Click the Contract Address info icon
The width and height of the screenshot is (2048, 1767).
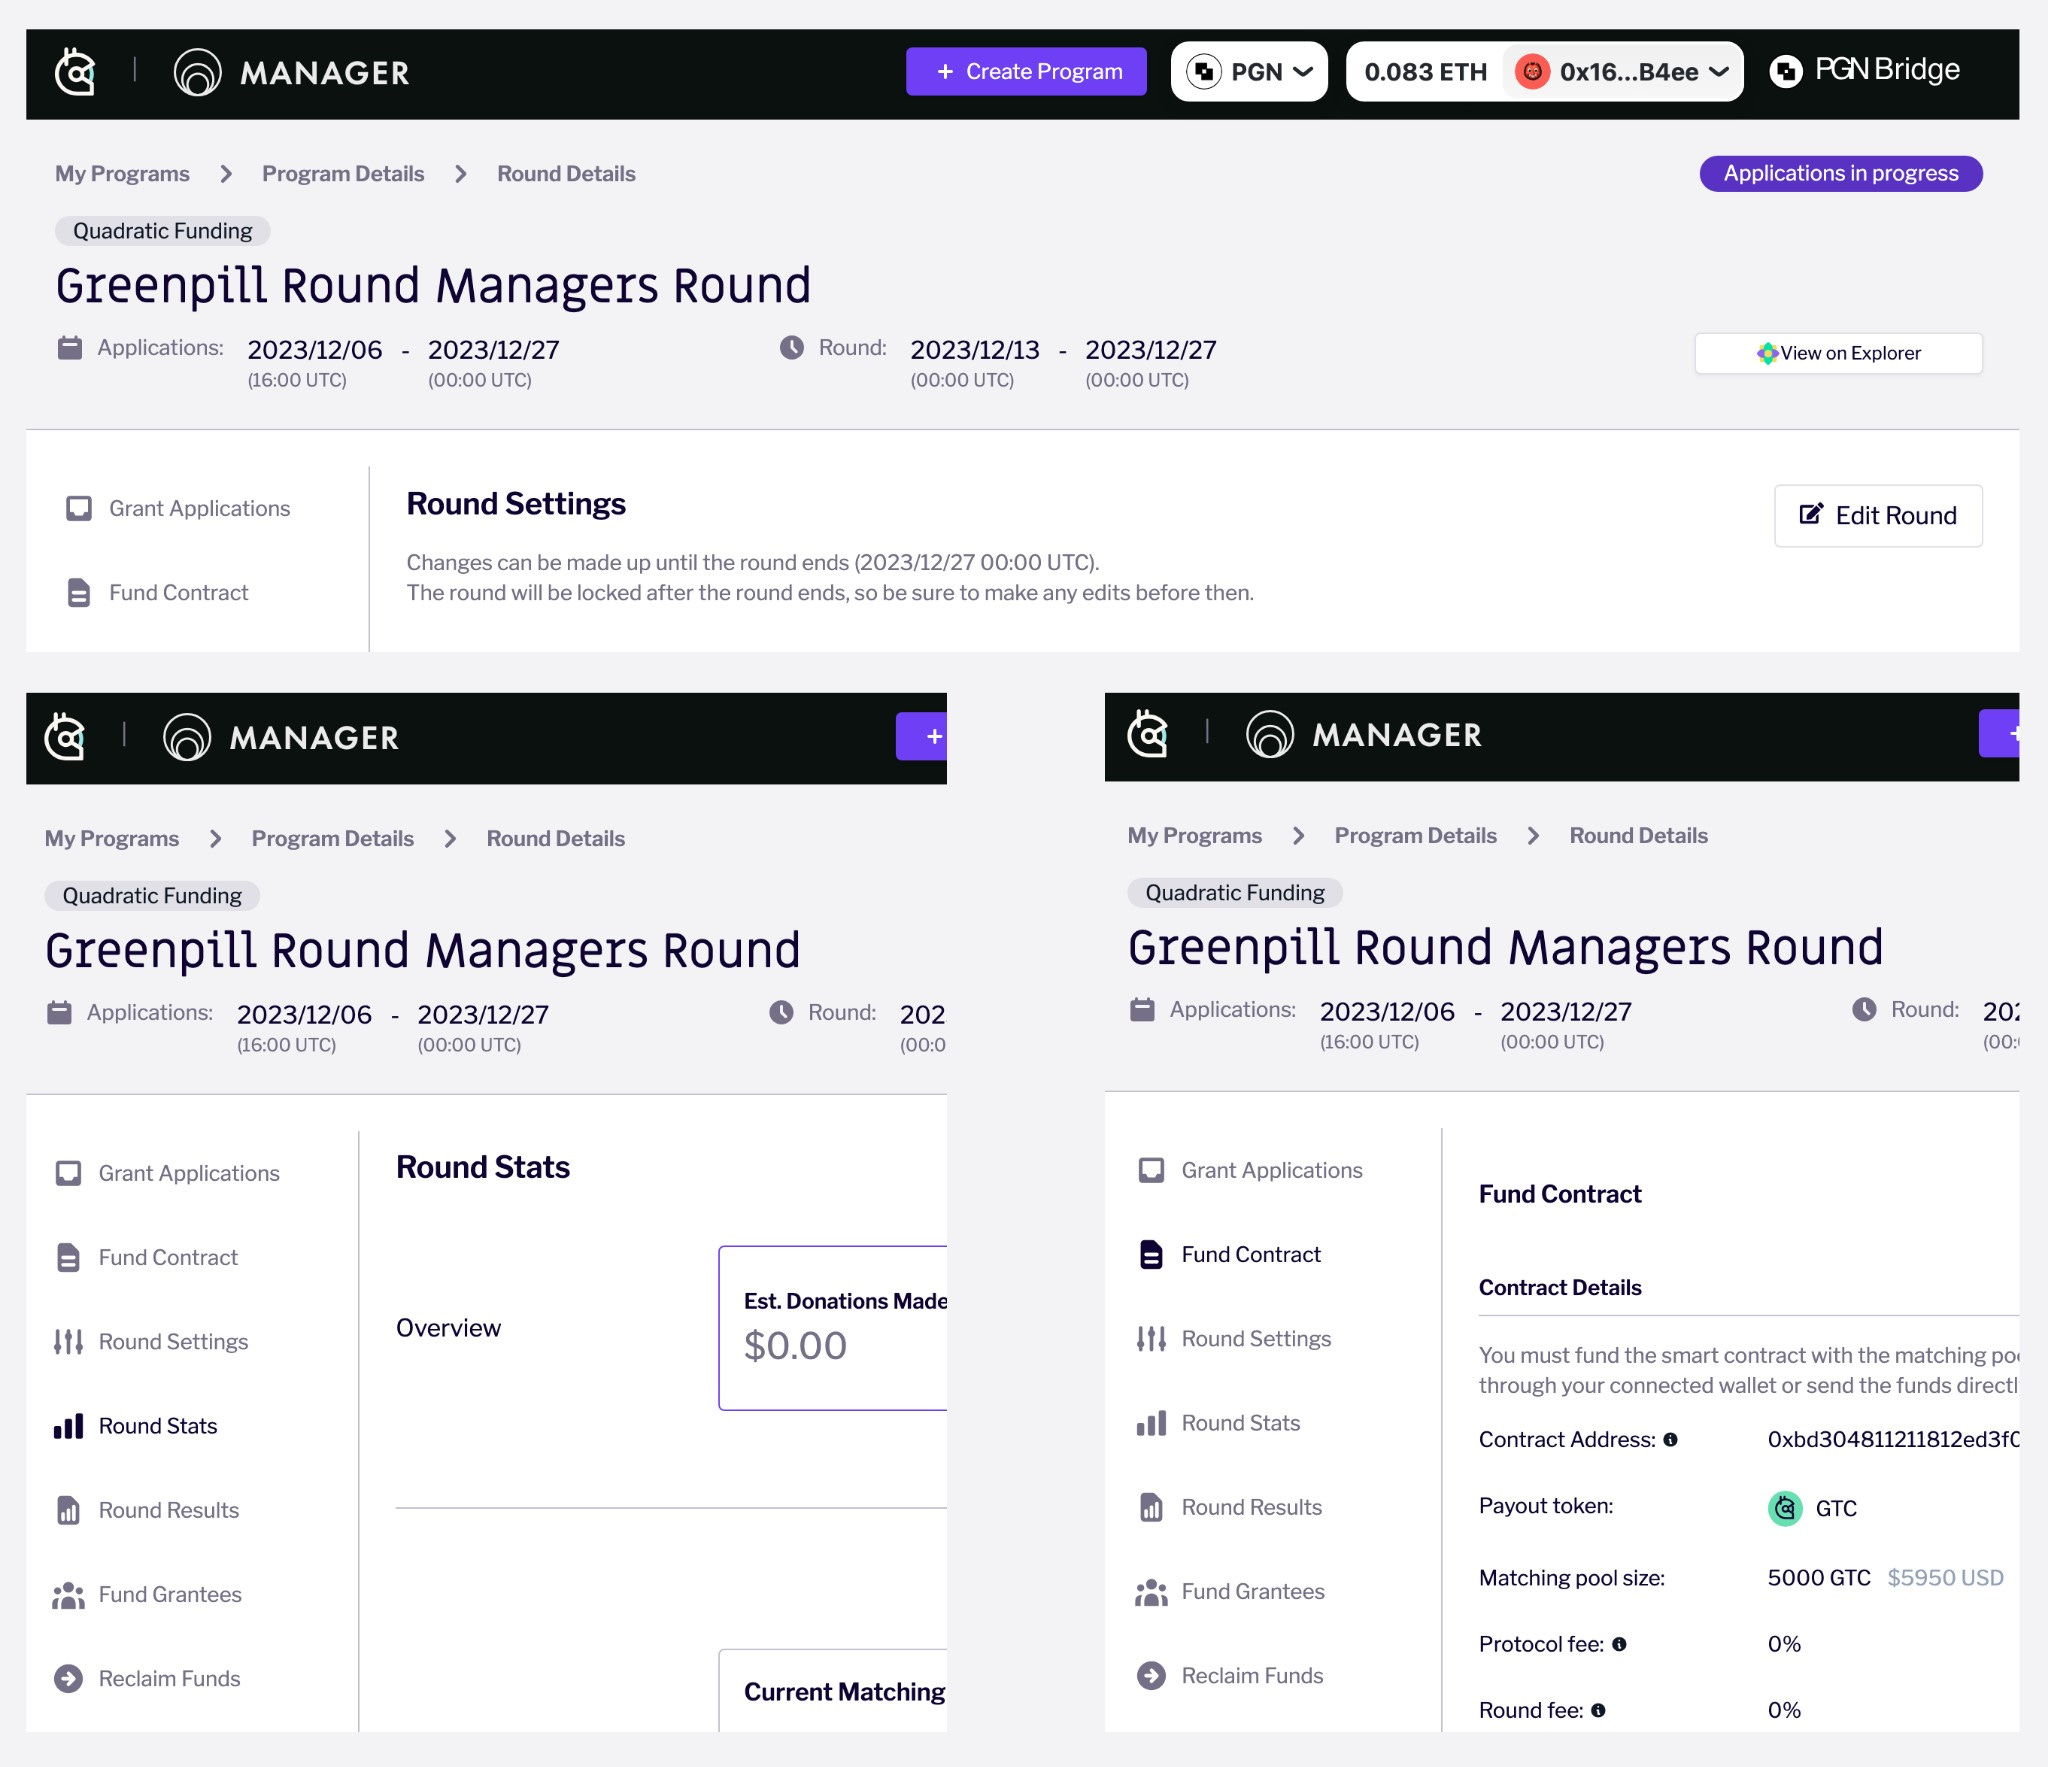click(x=1670, y=1440)
